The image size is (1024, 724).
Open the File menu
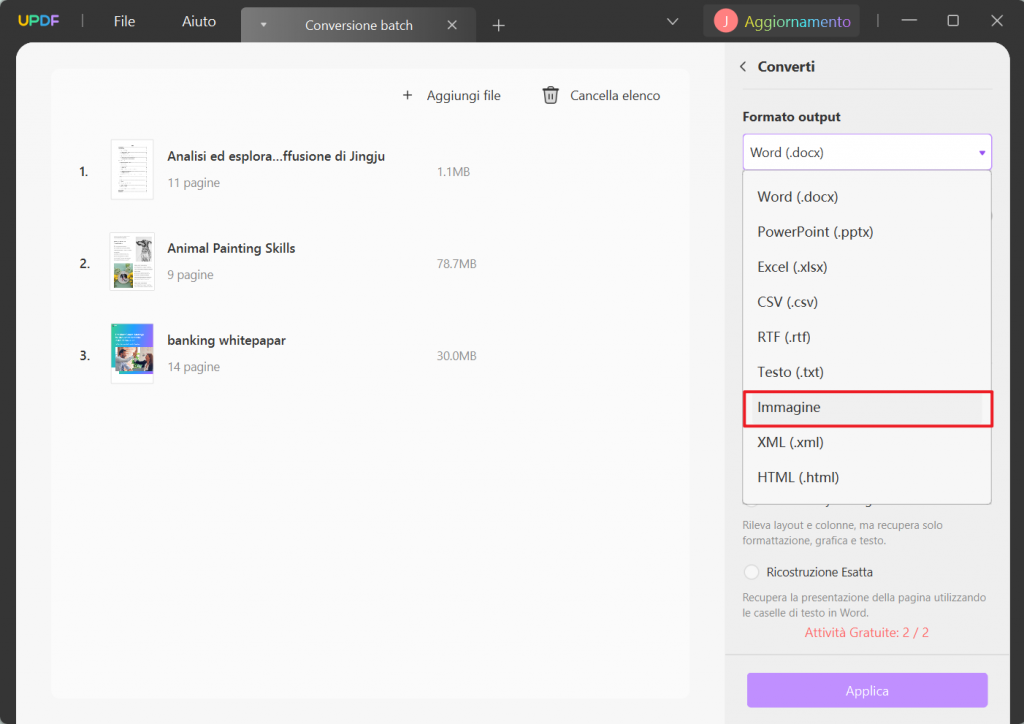coord(124,21)
